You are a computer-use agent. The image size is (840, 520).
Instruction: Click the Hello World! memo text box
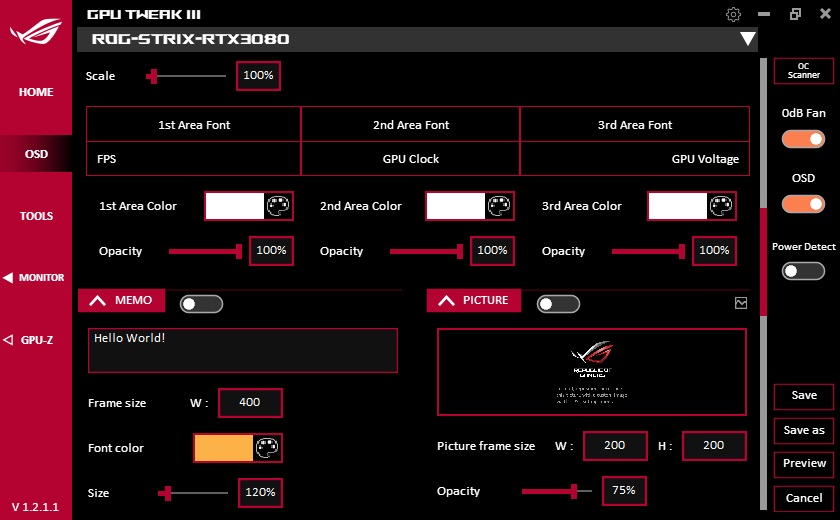coord(243,351)
